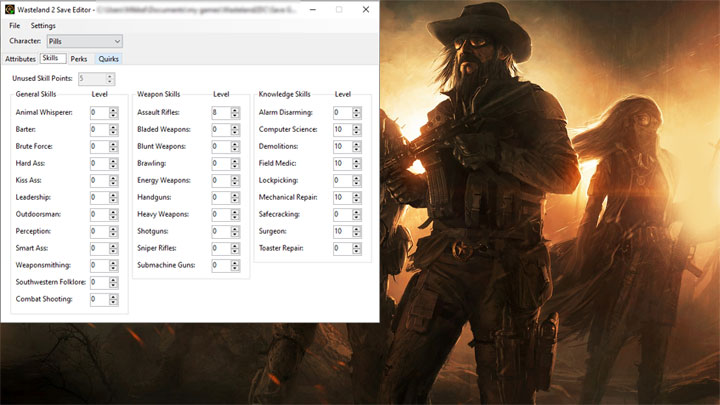Adjust the Blunt Weapons level stepper
This screenshot has height=405, width=720.
(235, 146)
